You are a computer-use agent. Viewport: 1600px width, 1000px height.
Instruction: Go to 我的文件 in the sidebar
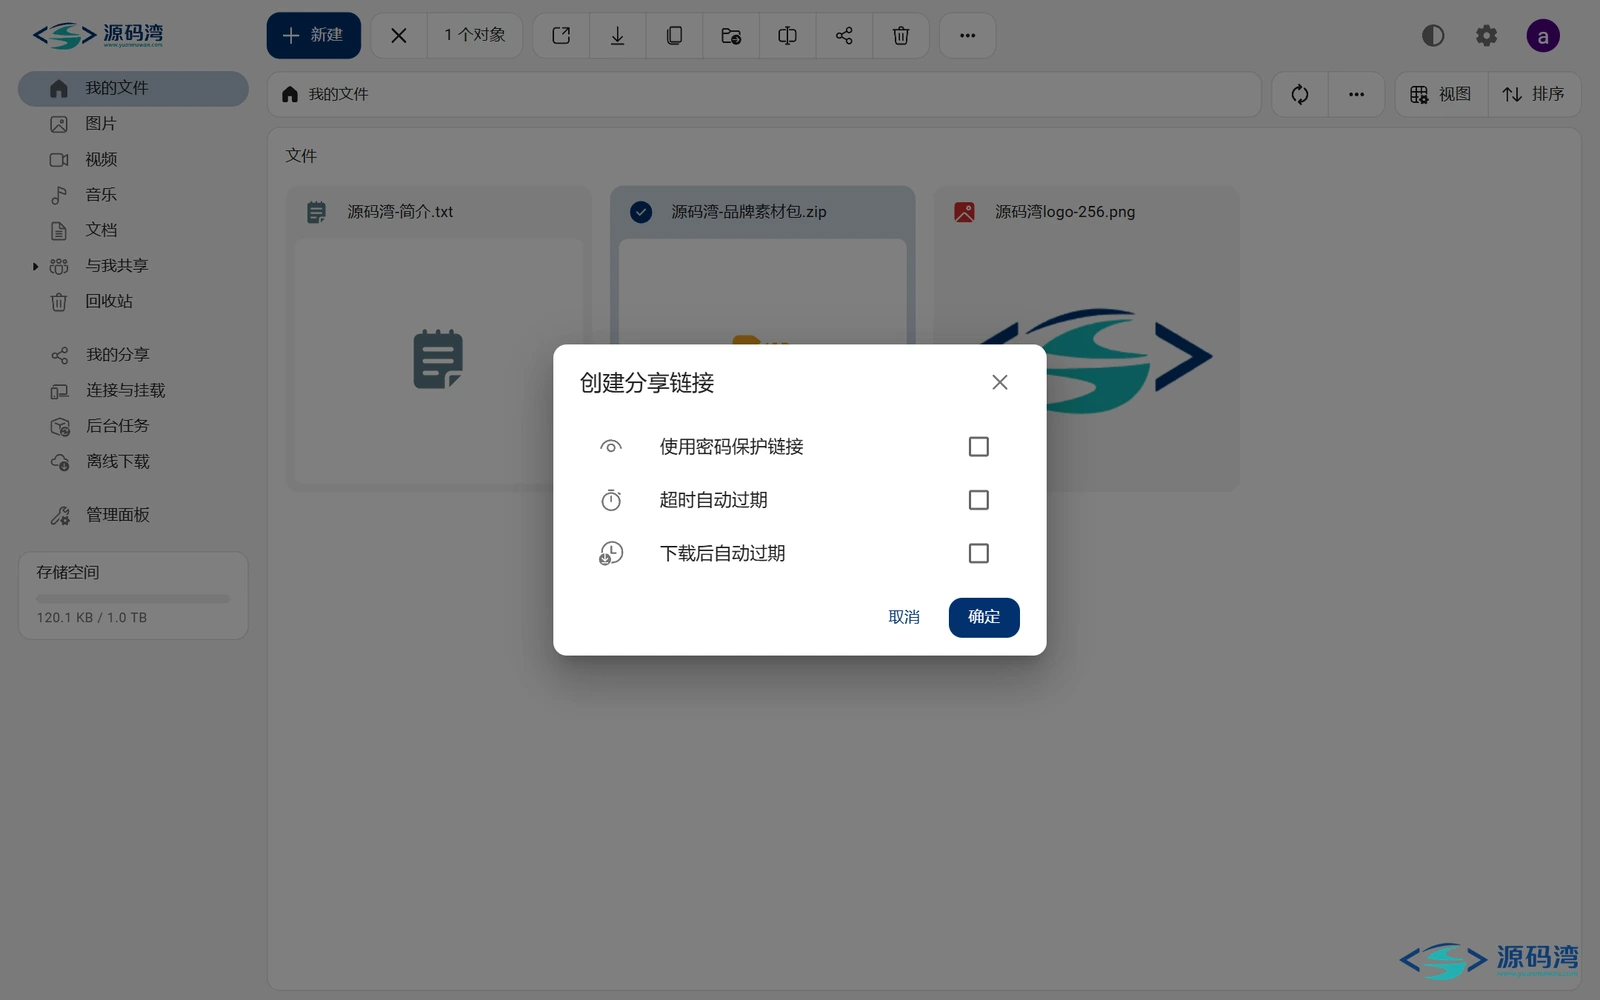click(133, 89)
